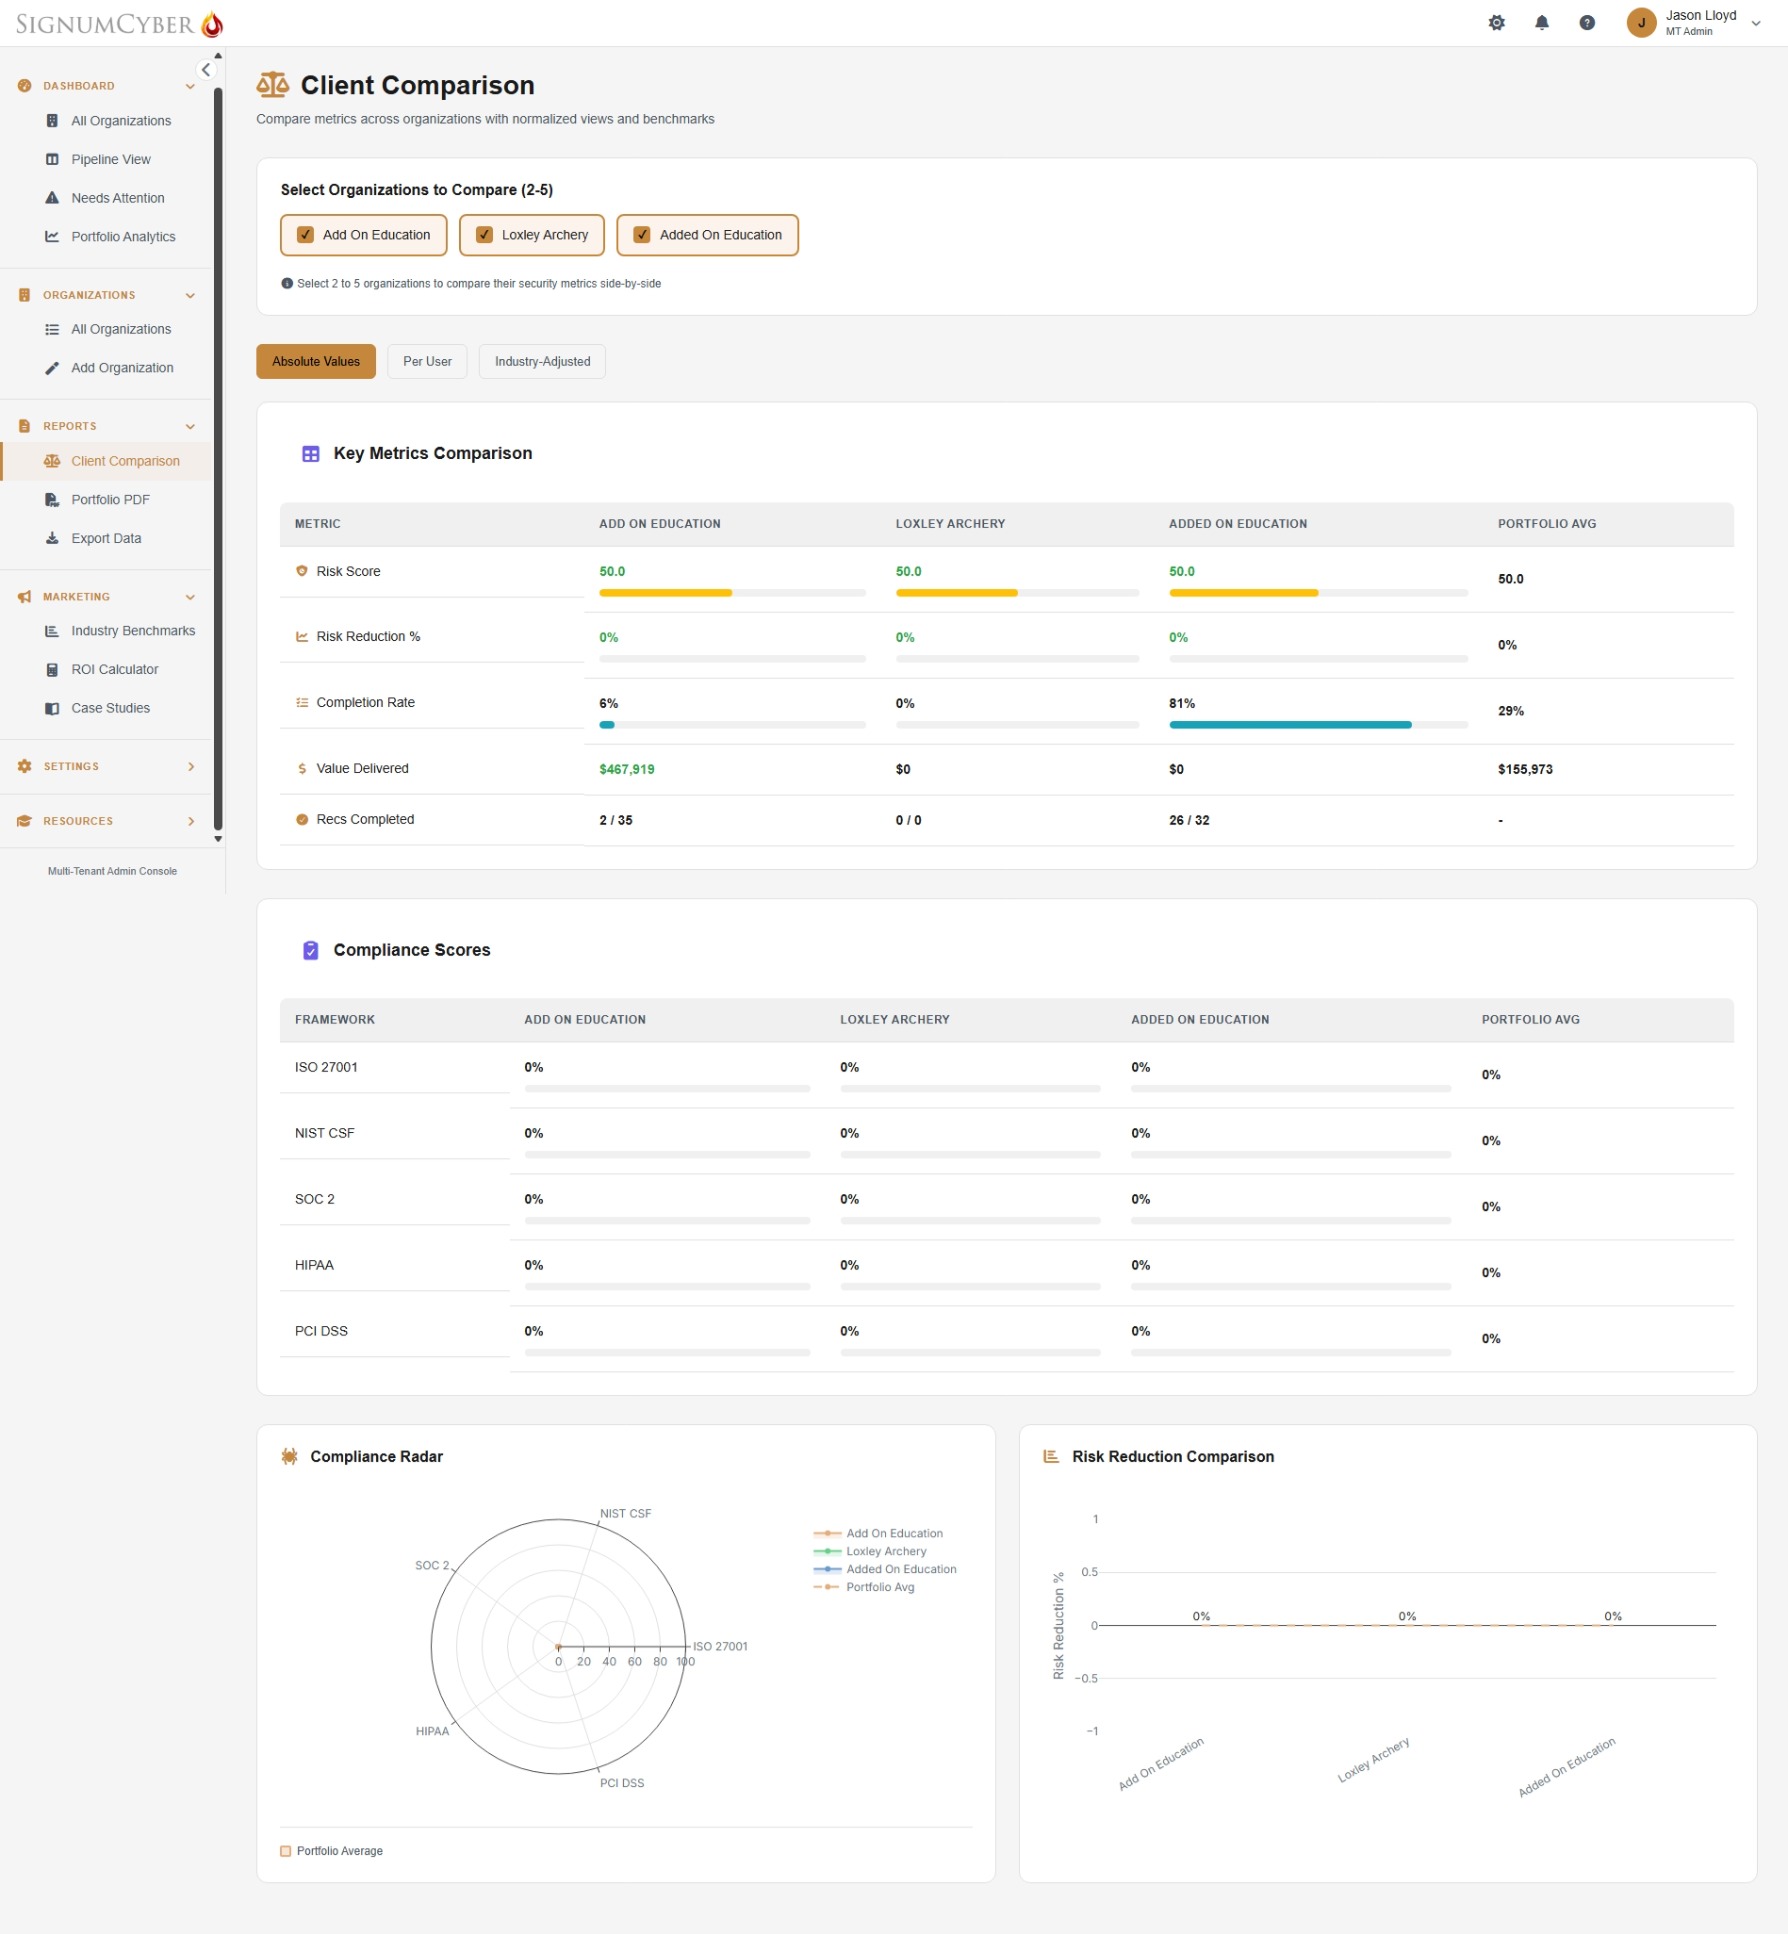The width and height of the screenshot is (1788, 1934).
Task: Open the Export Data report
Action: [106, 537]
